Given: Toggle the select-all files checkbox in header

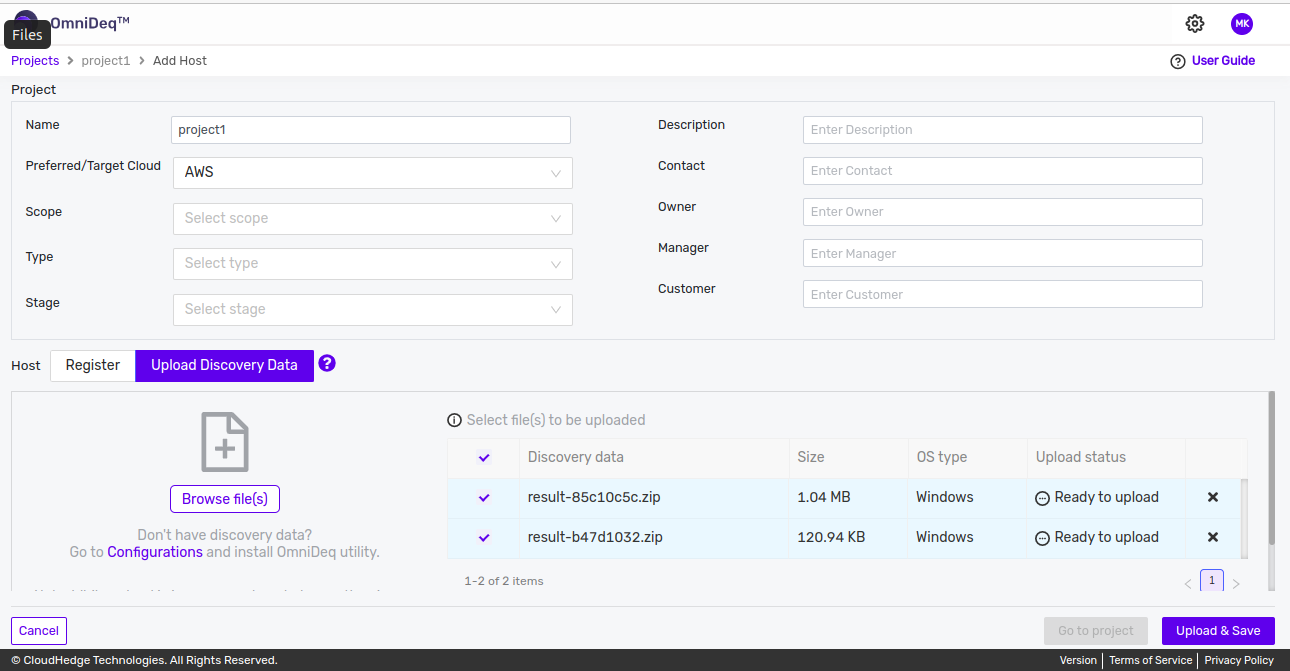Looking at the screenshot, I should (485, 457).
